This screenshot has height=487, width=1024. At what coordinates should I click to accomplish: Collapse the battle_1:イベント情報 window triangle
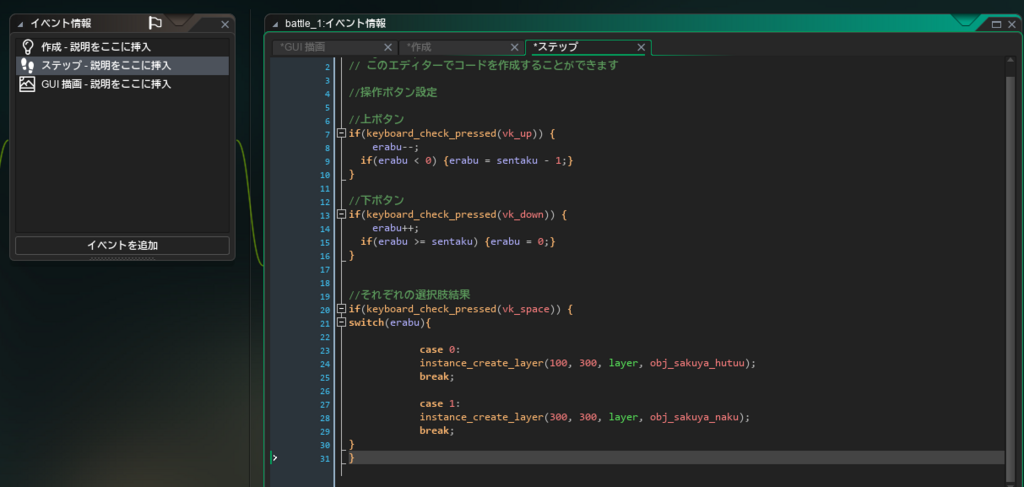tap(275, 23)
